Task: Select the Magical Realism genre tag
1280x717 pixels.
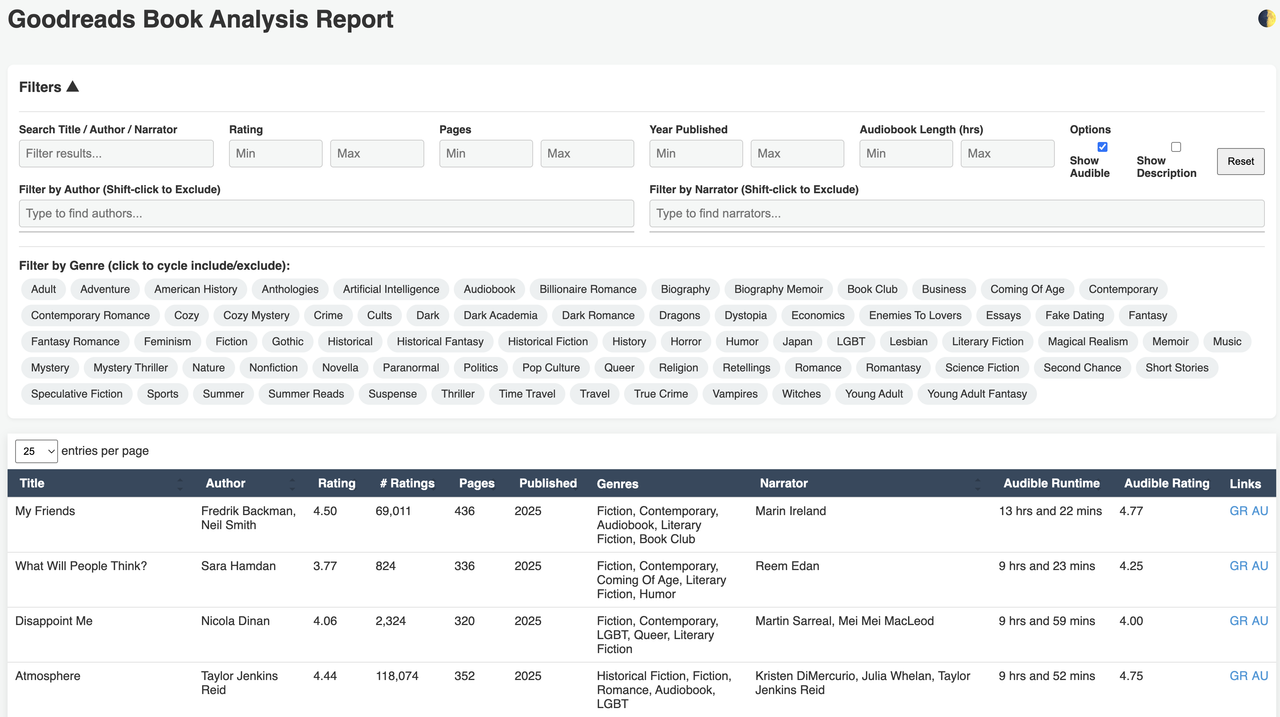Action: click(x=1088, y=341)
